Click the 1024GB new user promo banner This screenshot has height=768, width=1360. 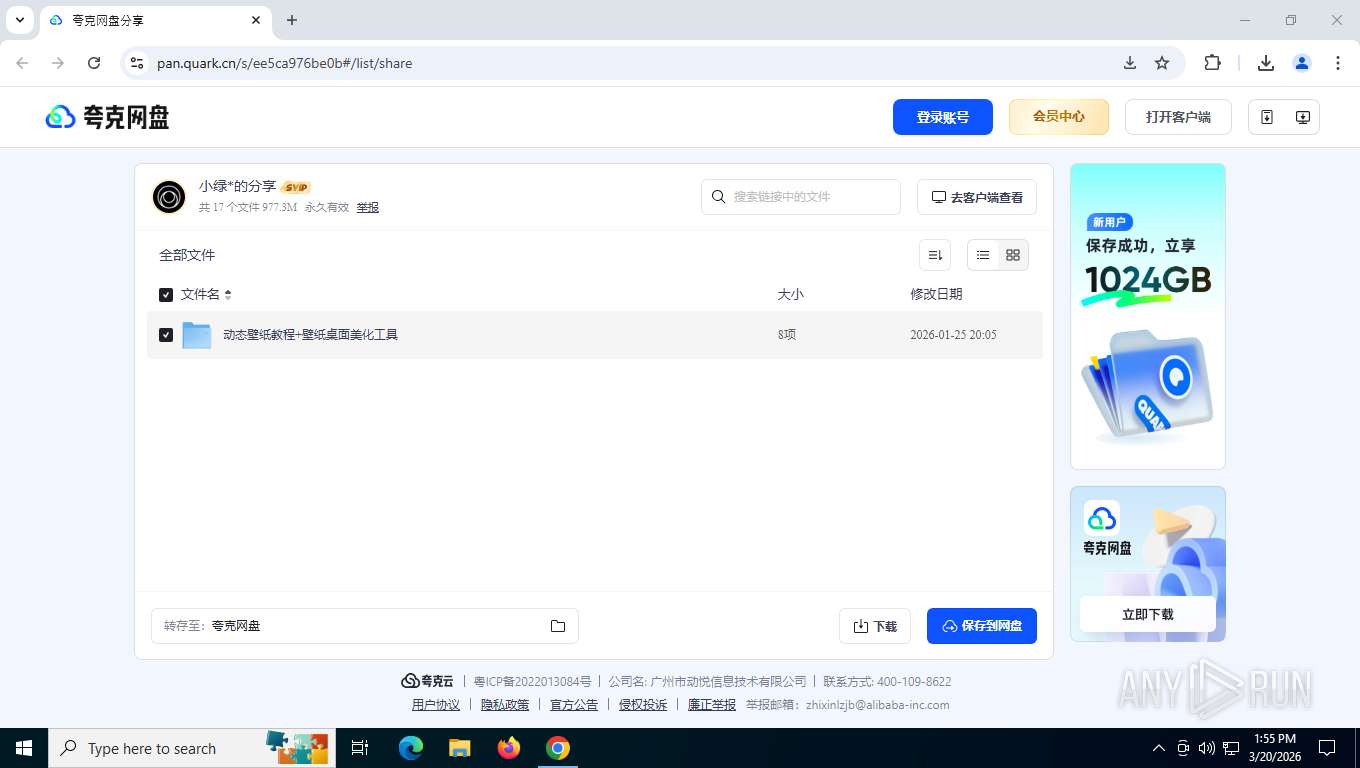coord(1148,316)
